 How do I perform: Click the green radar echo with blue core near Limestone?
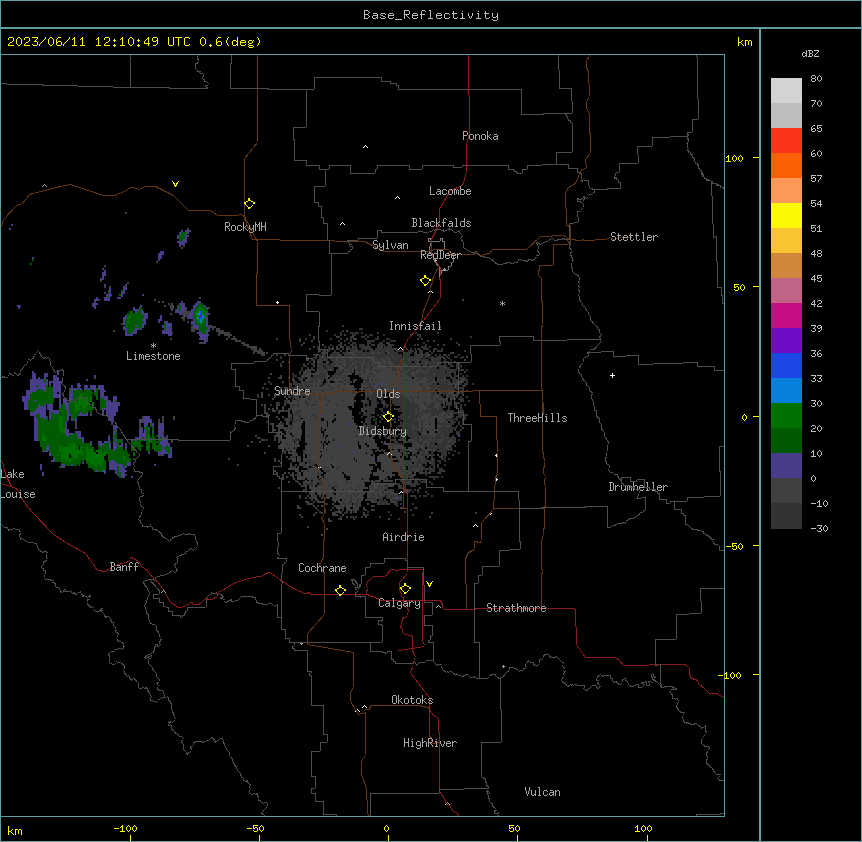(200, 318)
